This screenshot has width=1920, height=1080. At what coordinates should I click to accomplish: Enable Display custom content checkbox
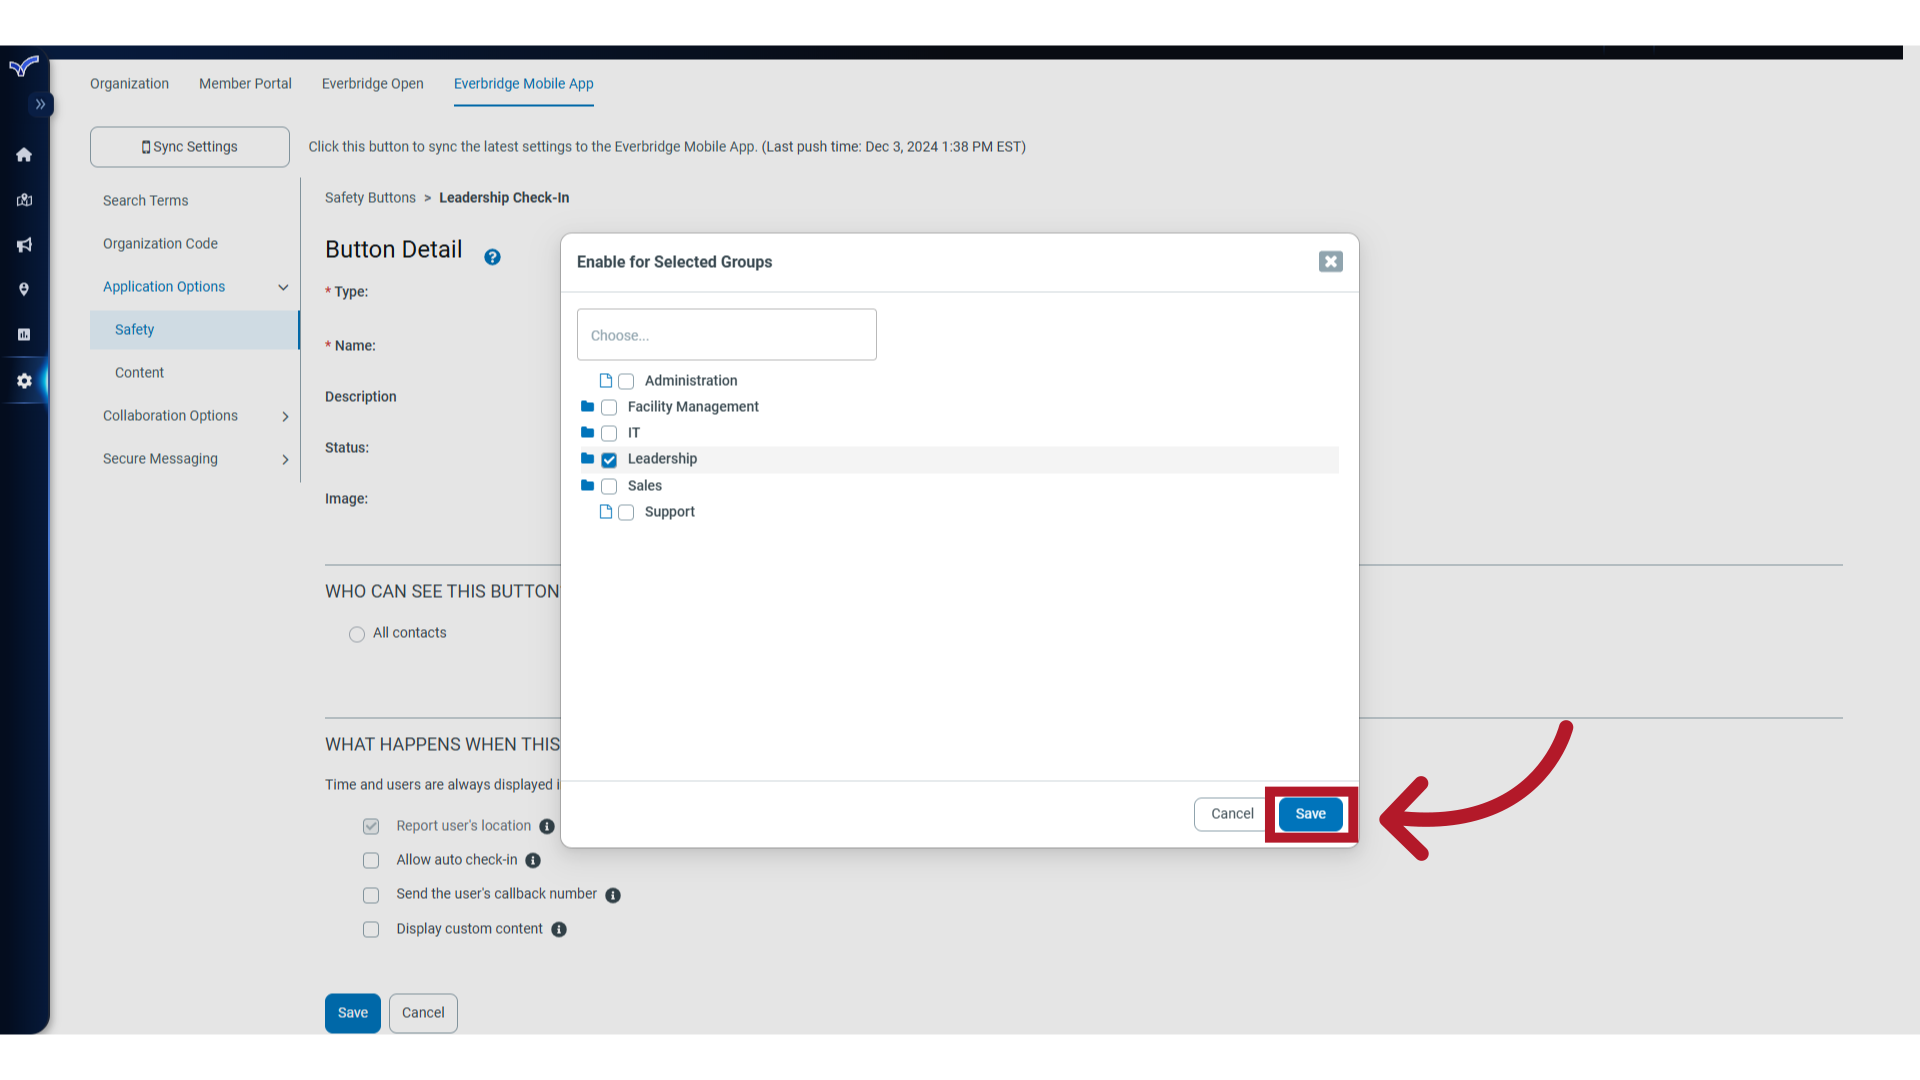[371, 929]
